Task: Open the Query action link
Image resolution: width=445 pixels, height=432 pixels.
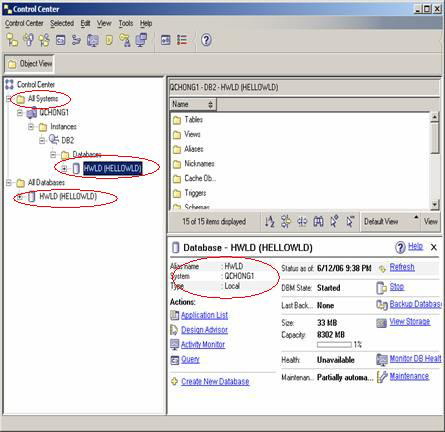Action: [x=190, y=359]
